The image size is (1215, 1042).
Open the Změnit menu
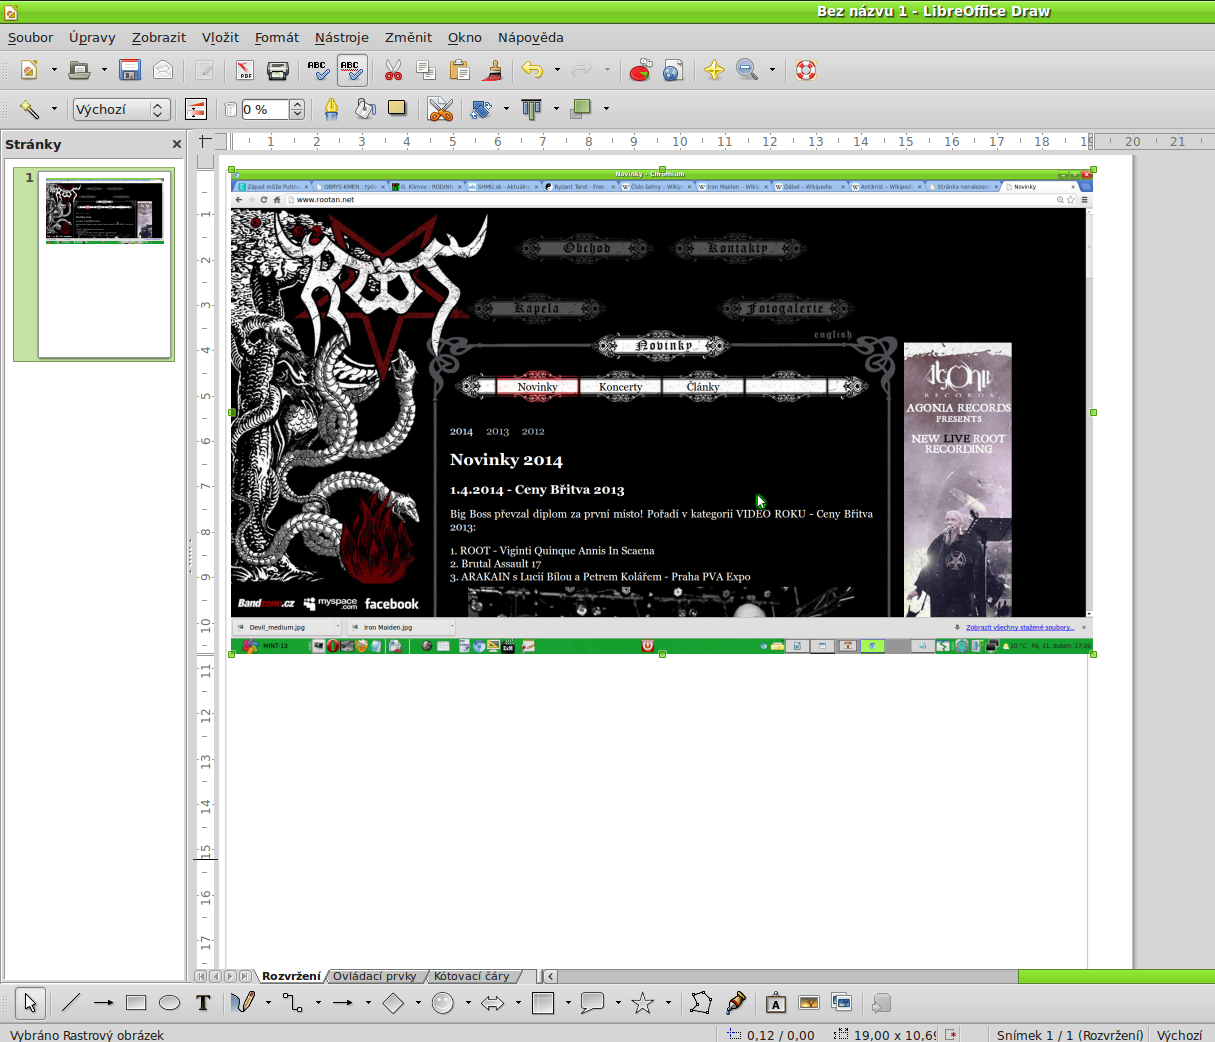(x=408, y=37)
